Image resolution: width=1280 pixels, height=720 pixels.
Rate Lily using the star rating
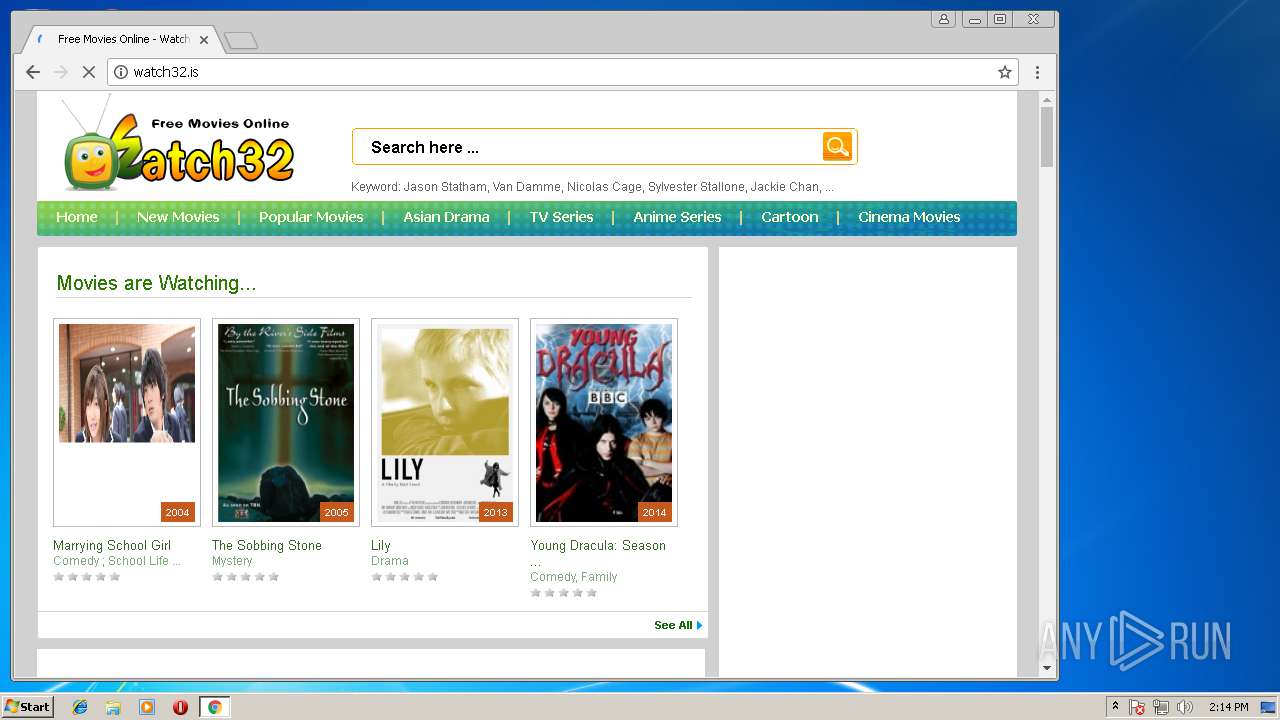[x=405, y=577]
